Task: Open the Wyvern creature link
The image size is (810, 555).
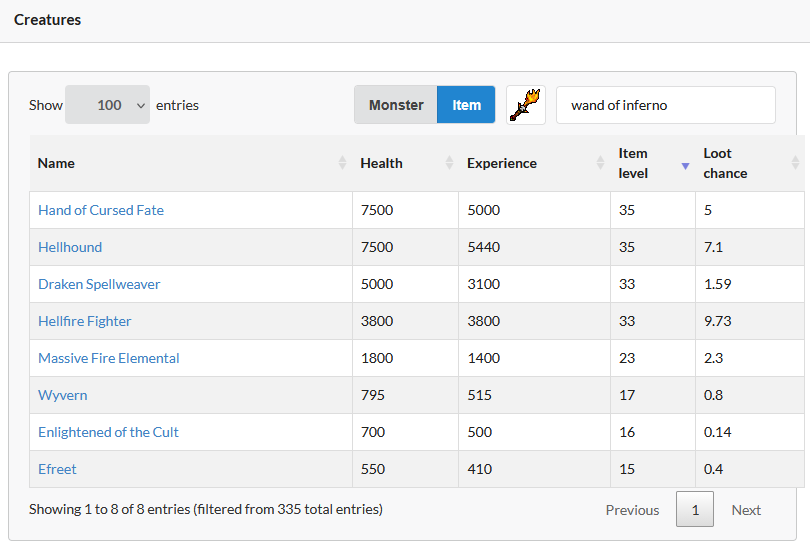Action: tap(63, 395)
